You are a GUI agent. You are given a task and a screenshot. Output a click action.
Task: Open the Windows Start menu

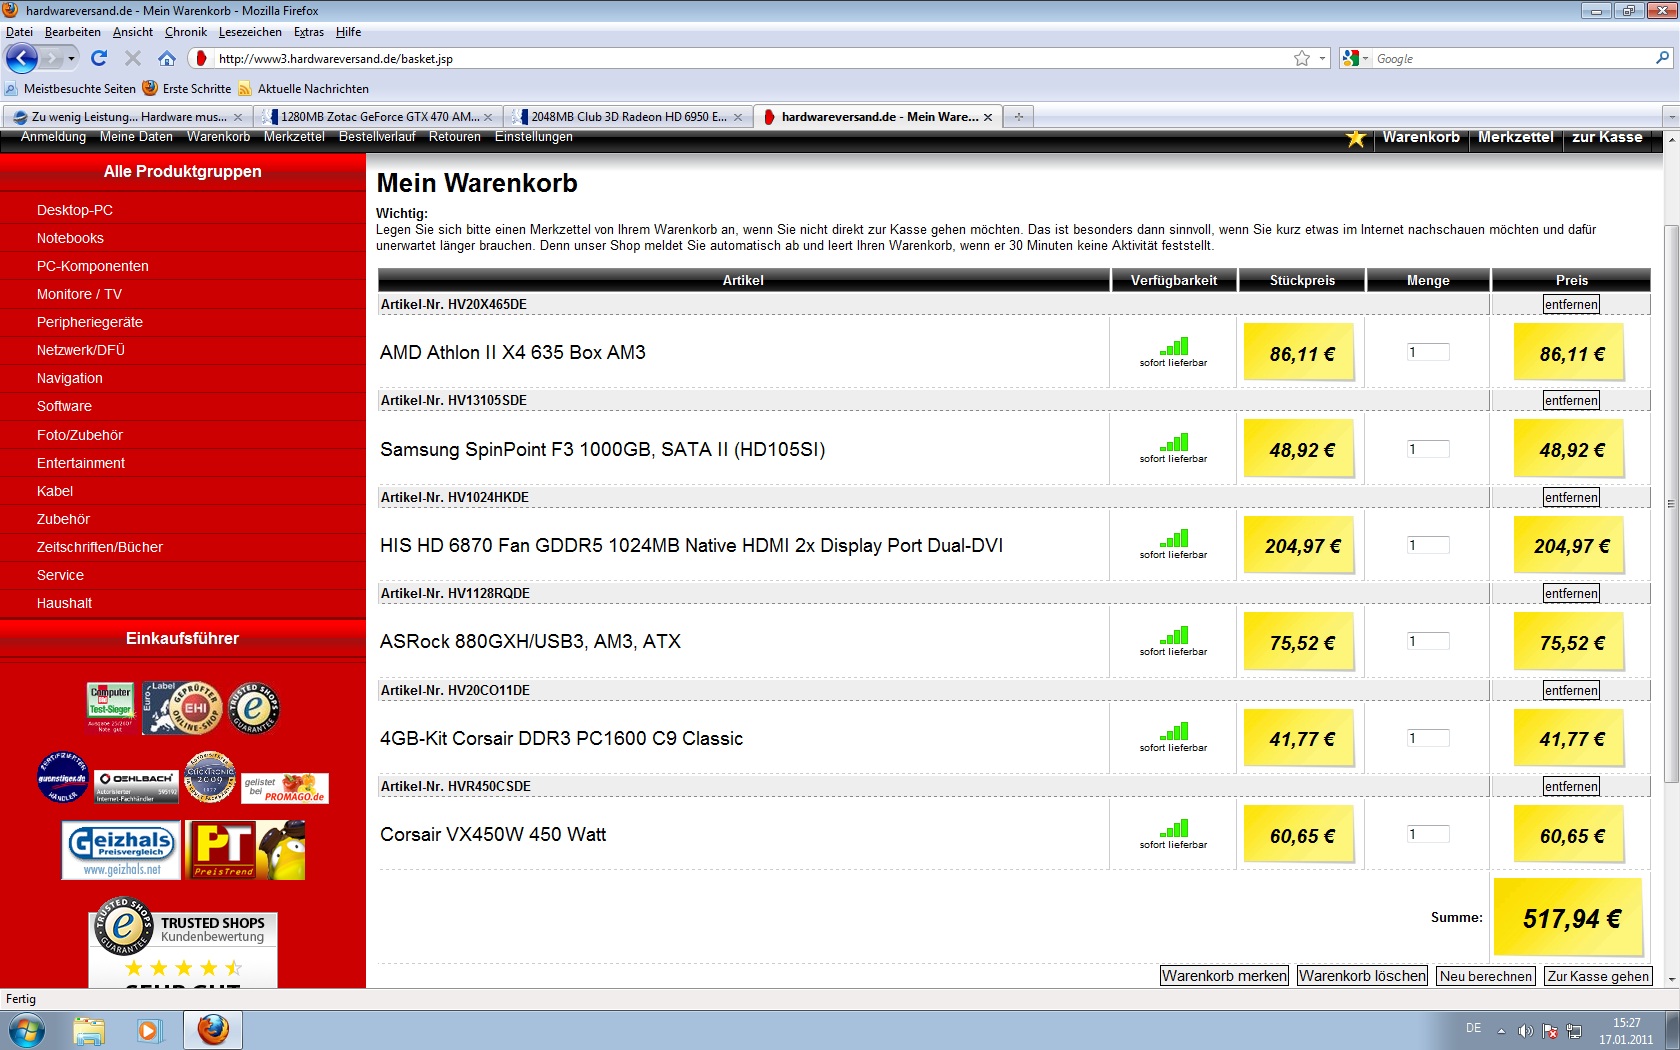coord(26,1030)
